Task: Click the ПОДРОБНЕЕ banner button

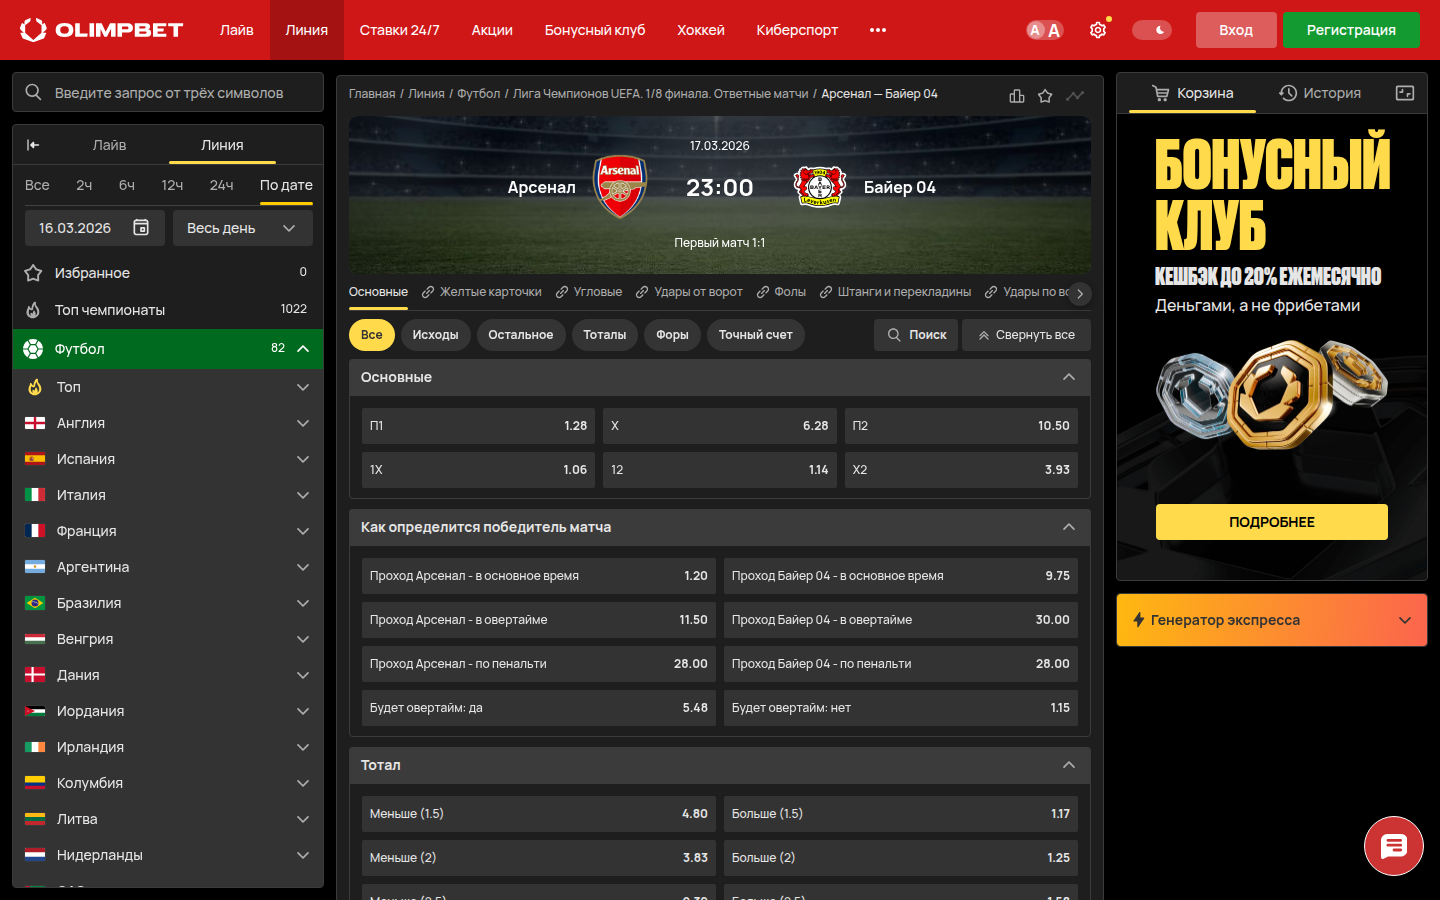Action: pyautogui.click(x=1272, y=522)
